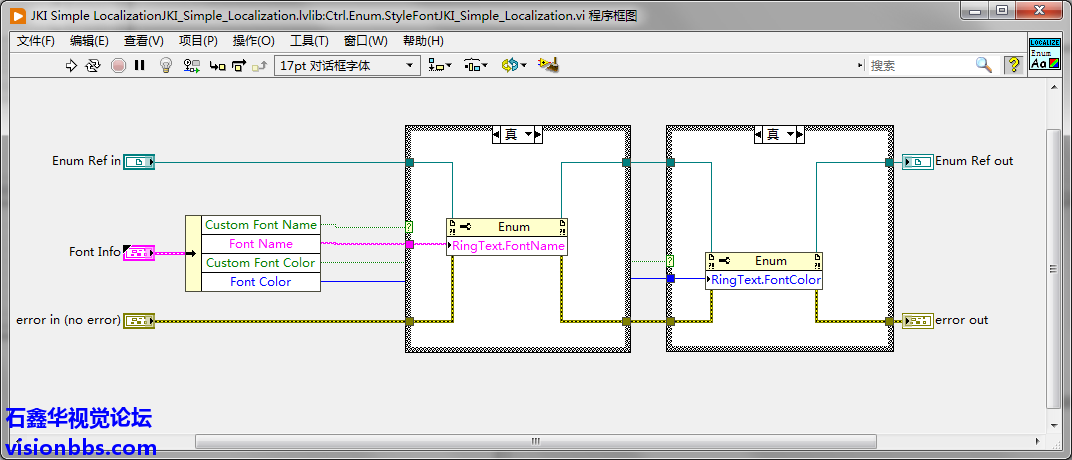Click next case arrow on left case structure
Viewport: 1072px width, 460px height.
pyautogui.click(x=536, y=134)
